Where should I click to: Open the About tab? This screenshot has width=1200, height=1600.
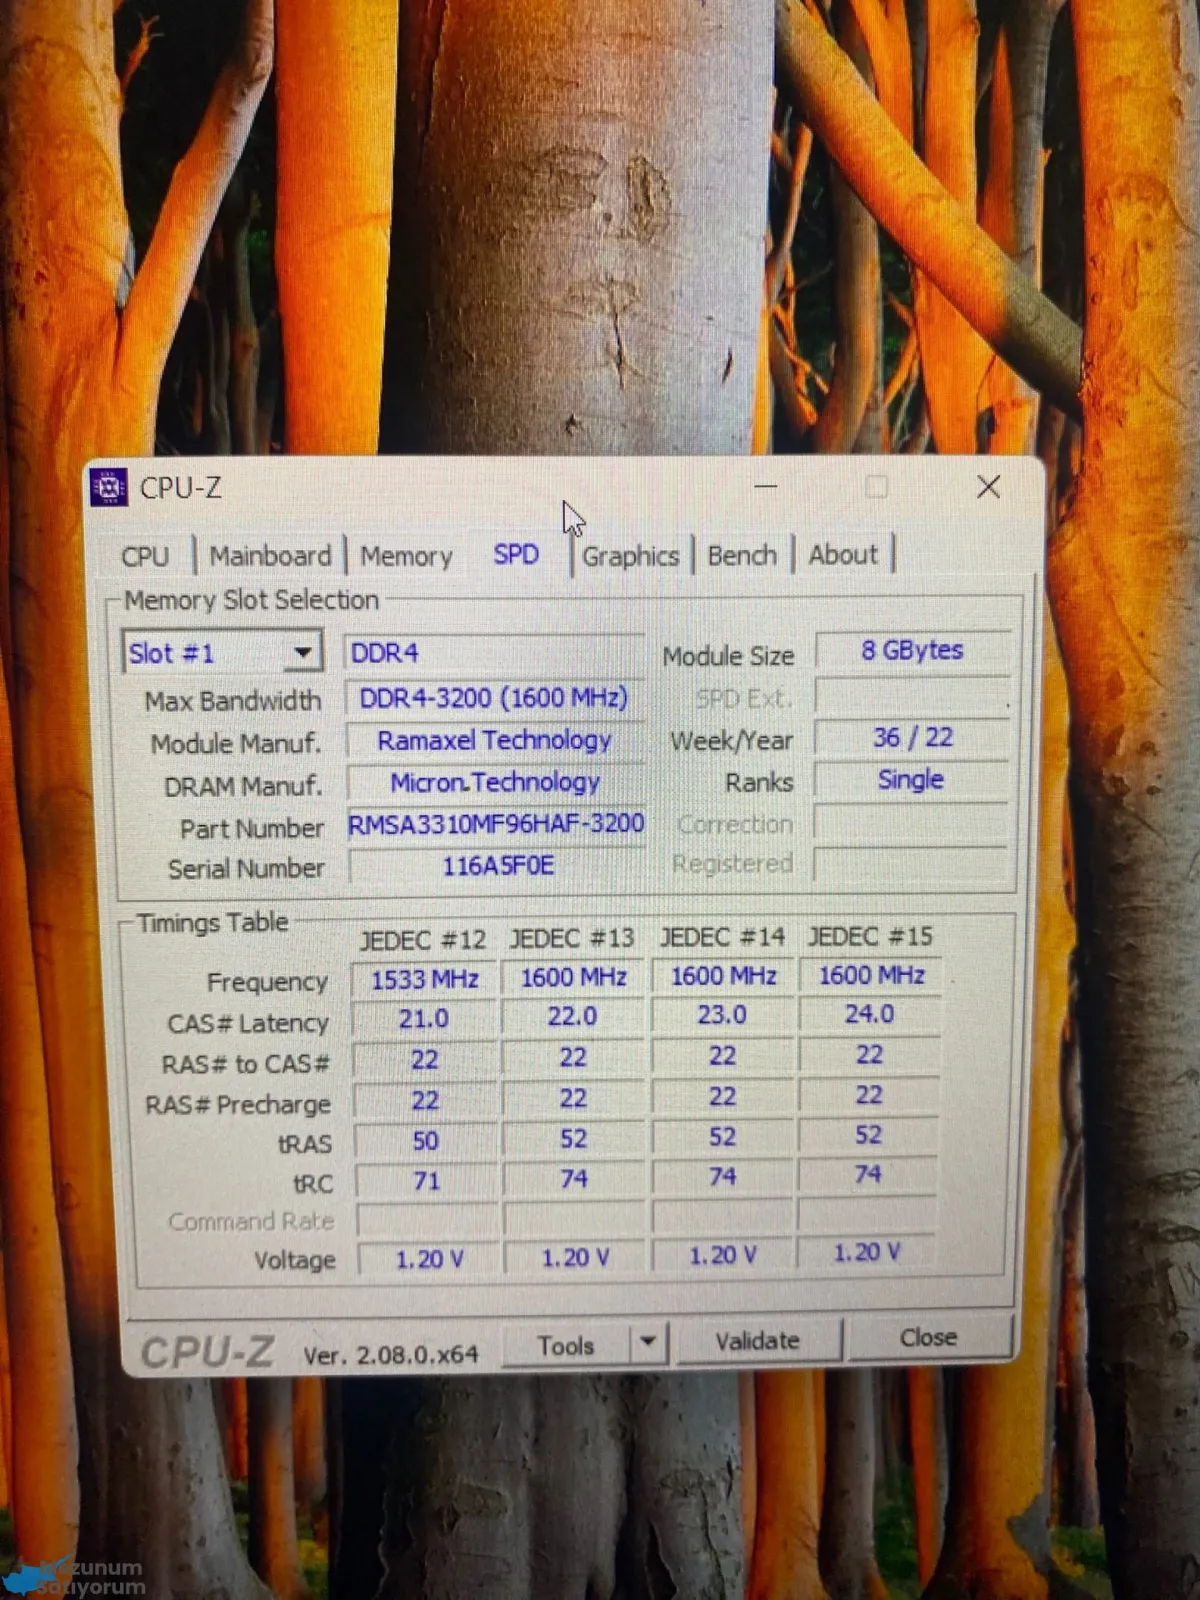click(843, 554)
